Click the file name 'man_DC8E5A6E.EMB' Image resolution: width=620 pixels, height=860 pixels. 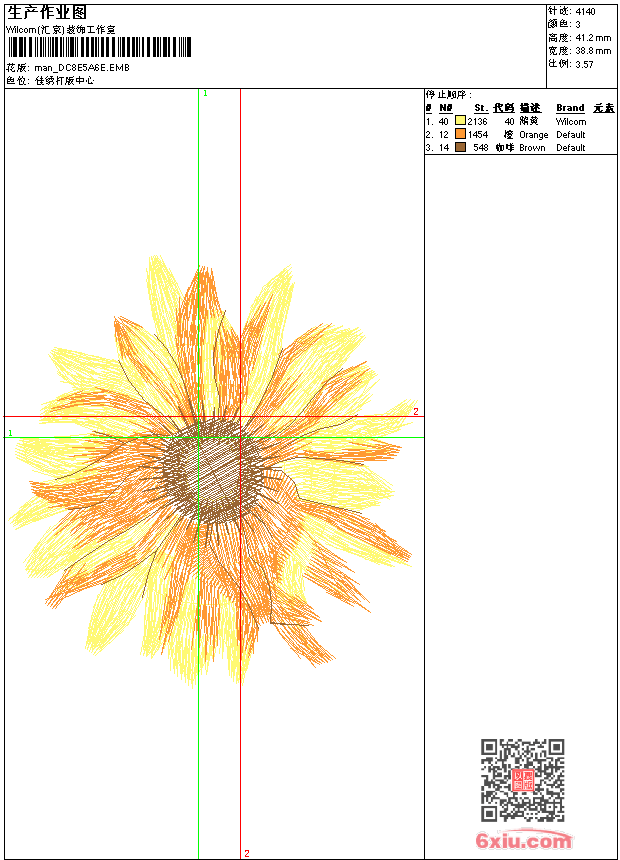tap(82, 67)
